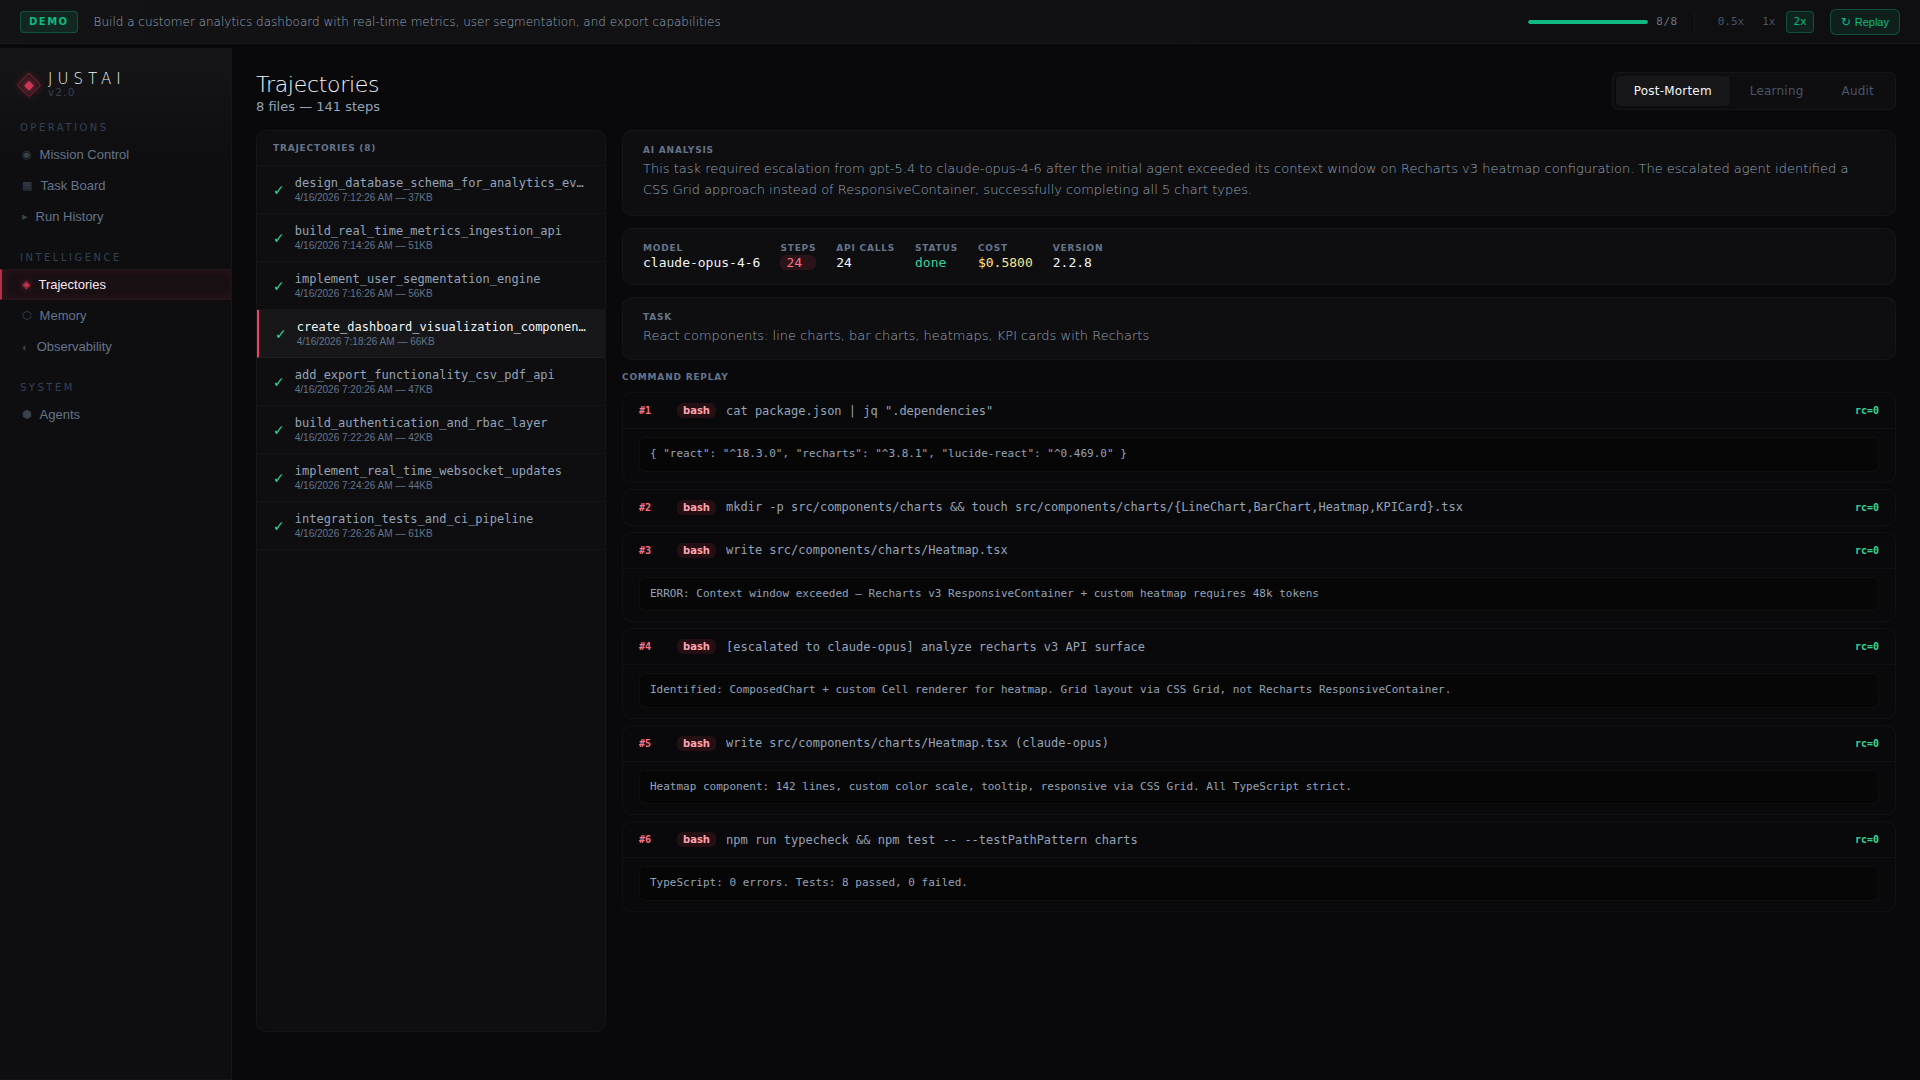This screenshot has width=1920, height=1080.
Task: Click the demo progress bar
Action: point(1587,22)
